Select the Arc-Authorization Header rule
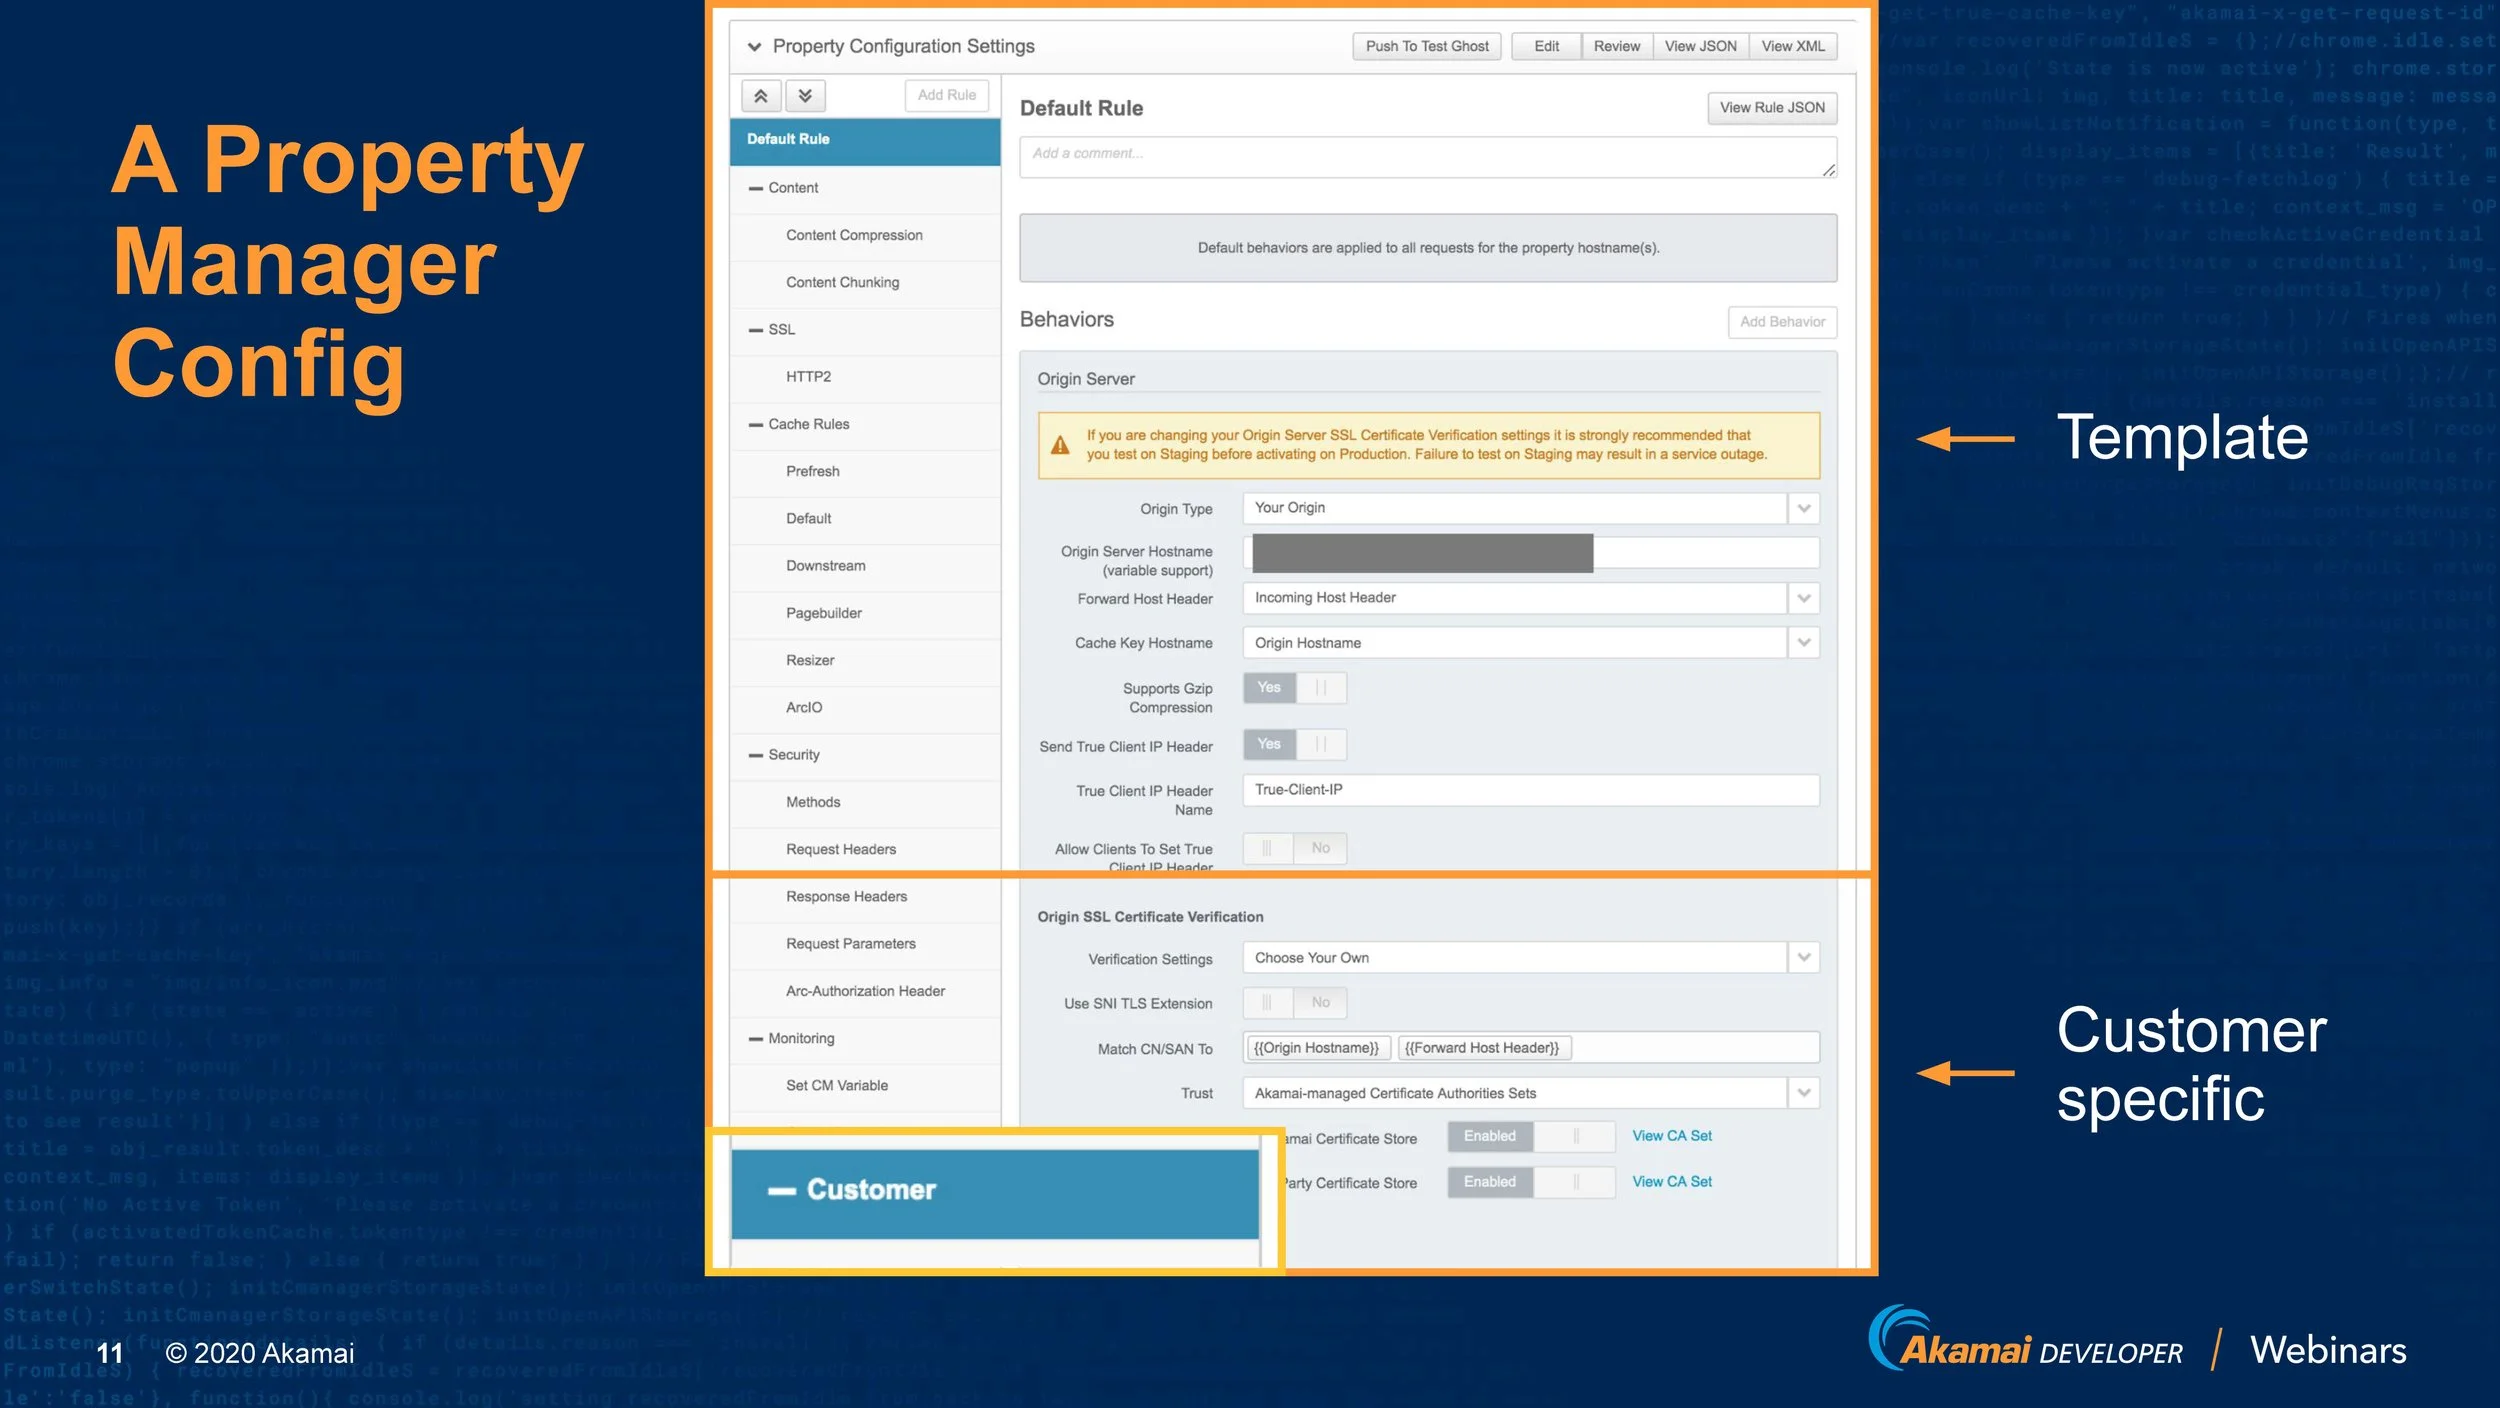Viewport: 2500px width, 1408px height. (x=865, y=992)
